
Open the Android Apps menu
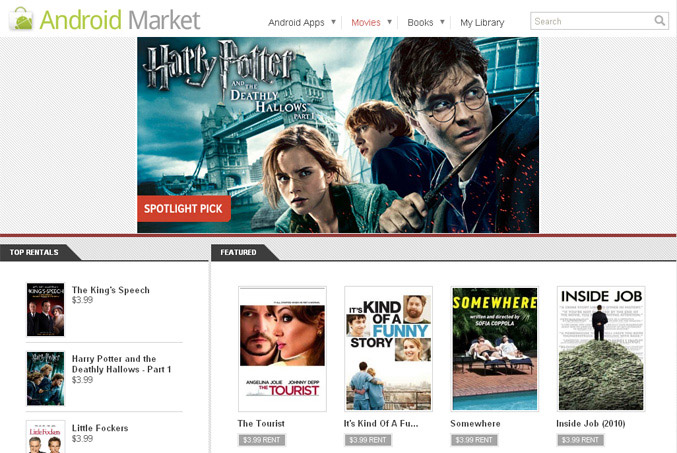click(x=296, y=22)
